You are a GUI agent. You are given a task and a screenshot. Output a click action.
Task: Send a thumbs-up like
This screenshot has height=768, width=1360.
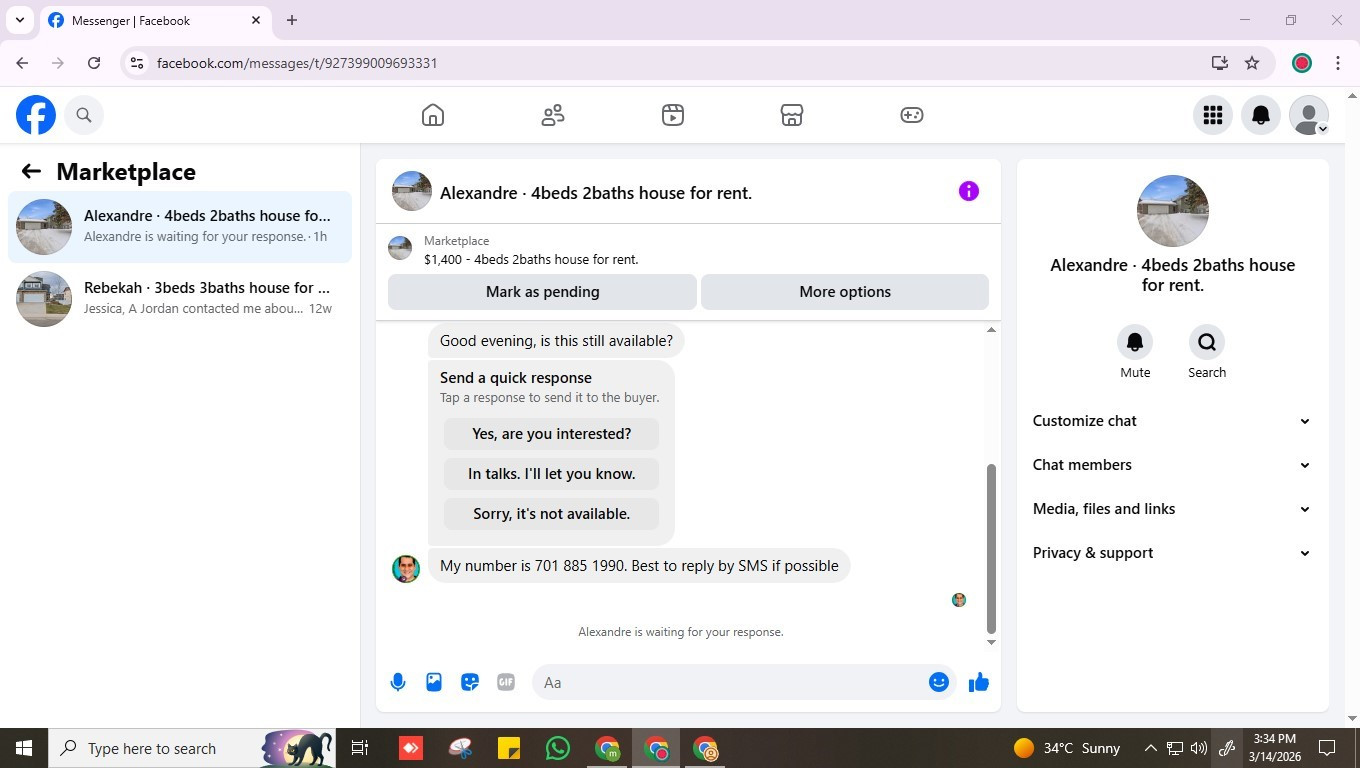click(979, 682)
